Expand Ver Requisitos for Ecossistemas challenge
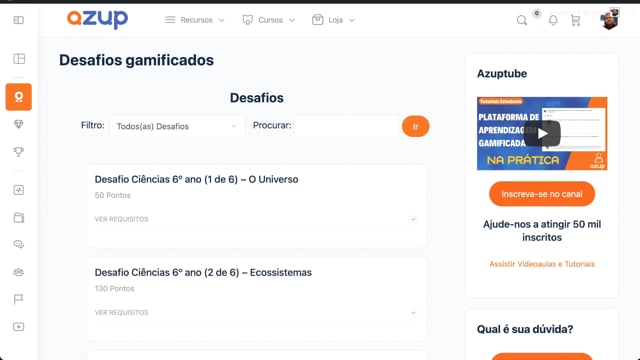This screenshot has height=360, width=640. point(256,312)
